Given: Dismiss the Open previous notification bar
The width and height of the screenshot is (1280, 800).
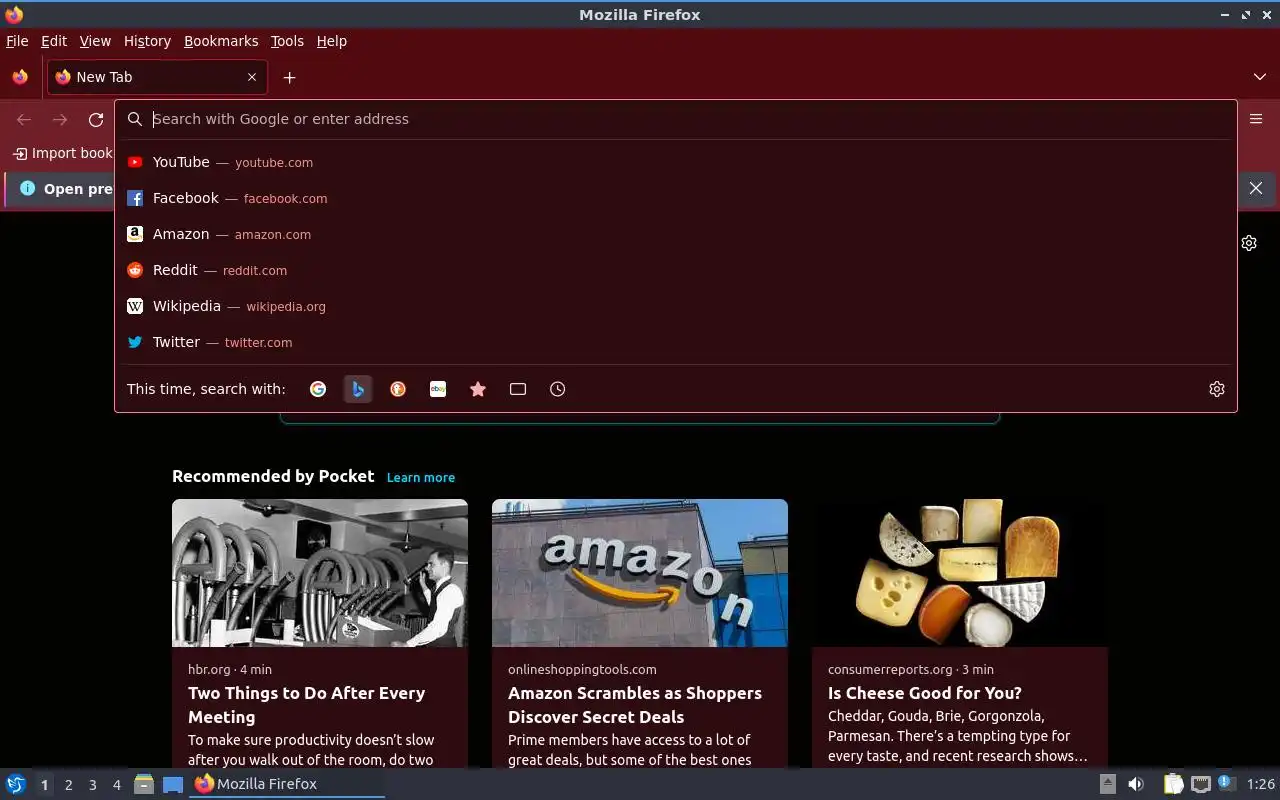Looking at the screenshot, I should 1256,188.
